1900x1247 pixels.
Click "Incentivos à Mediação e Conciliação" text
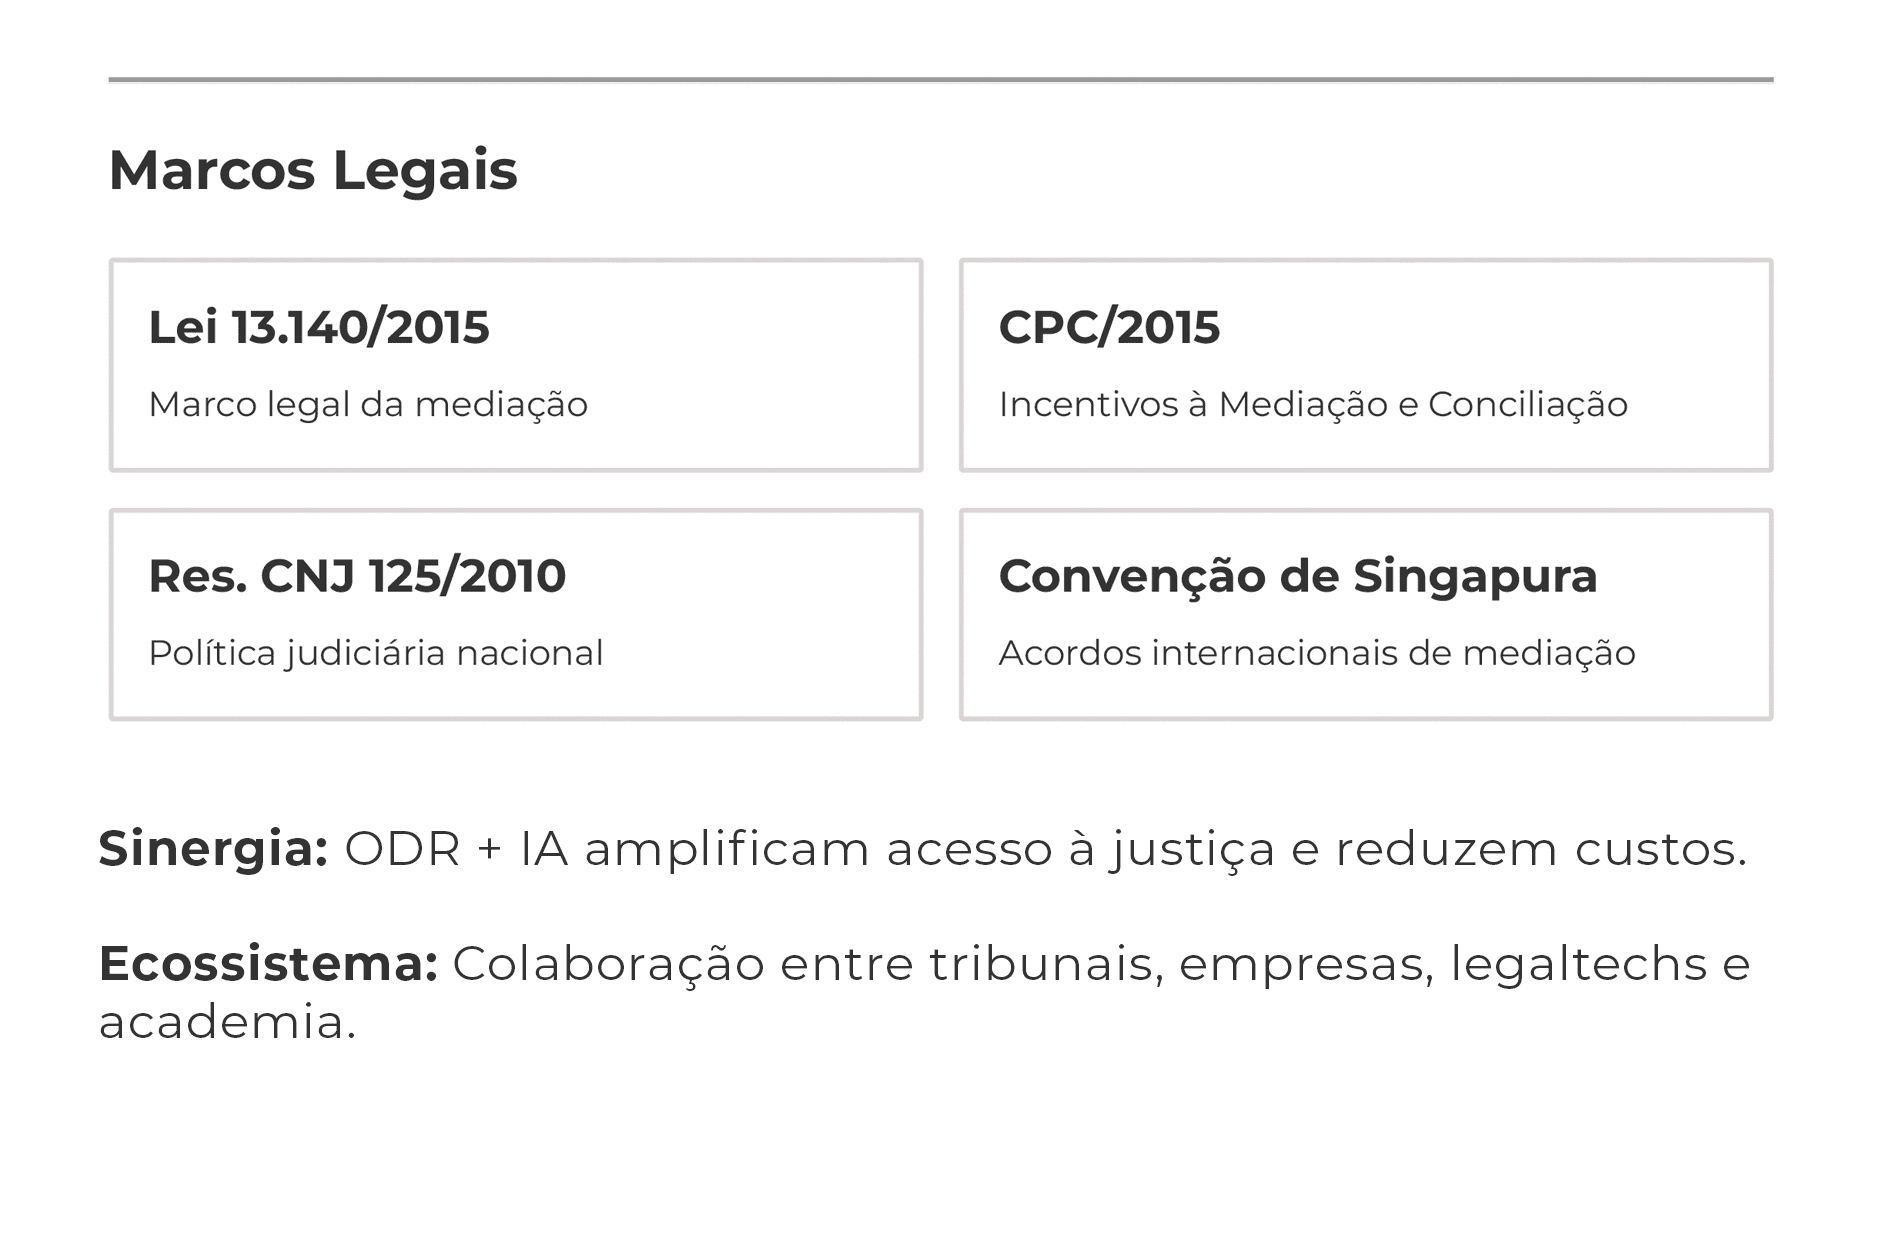click(1313, 405)
